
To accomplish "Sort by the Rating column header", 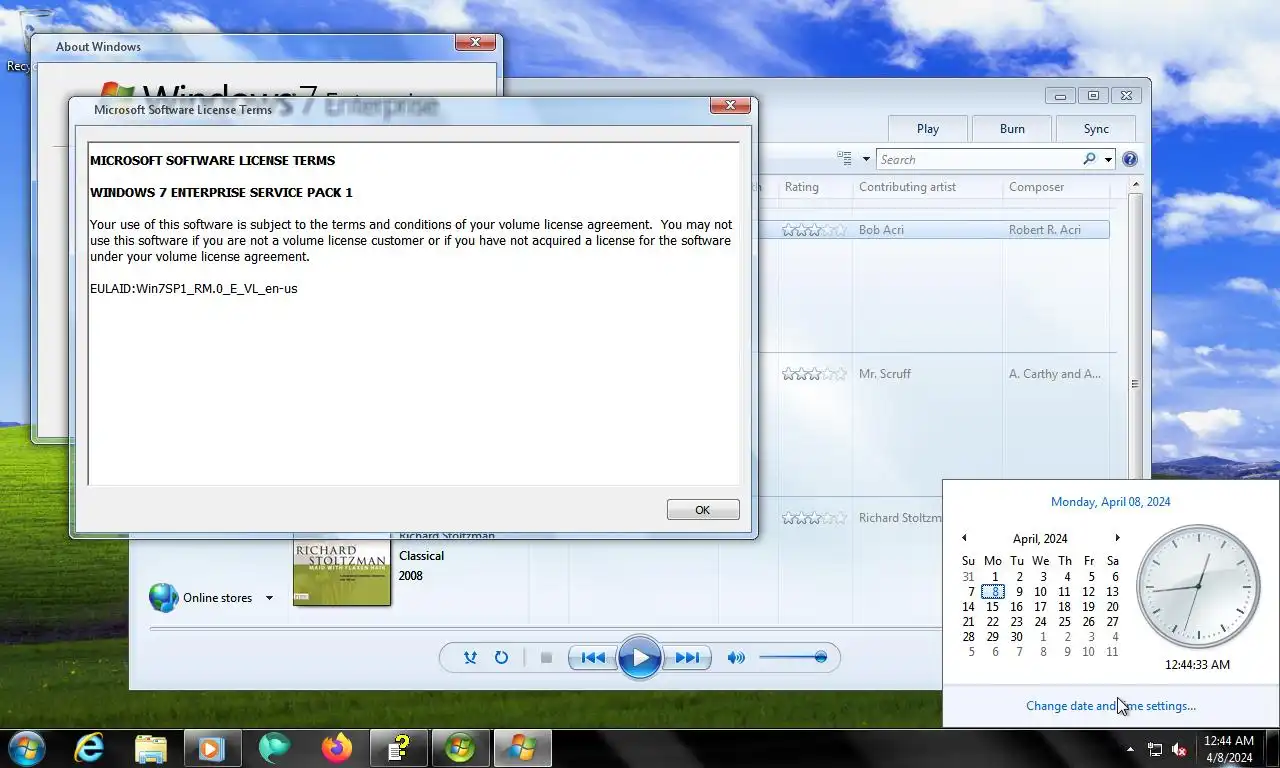I will 801,187.
